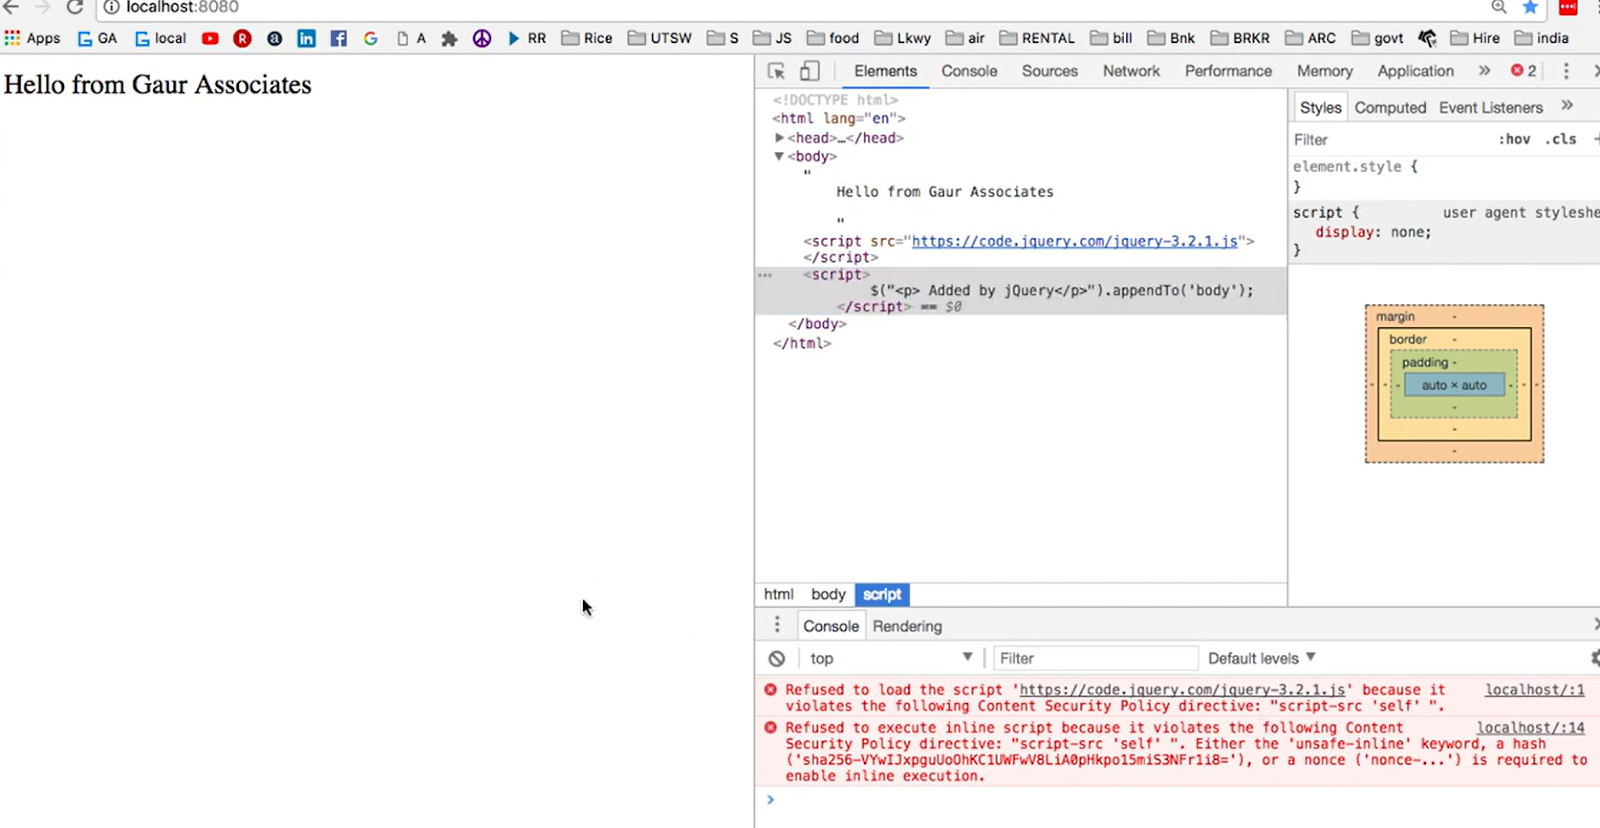Image resolution: width=1600 pixels, height=828 pixels.
Task: Open the YouTube bookmark
Action: coord(210,38)
